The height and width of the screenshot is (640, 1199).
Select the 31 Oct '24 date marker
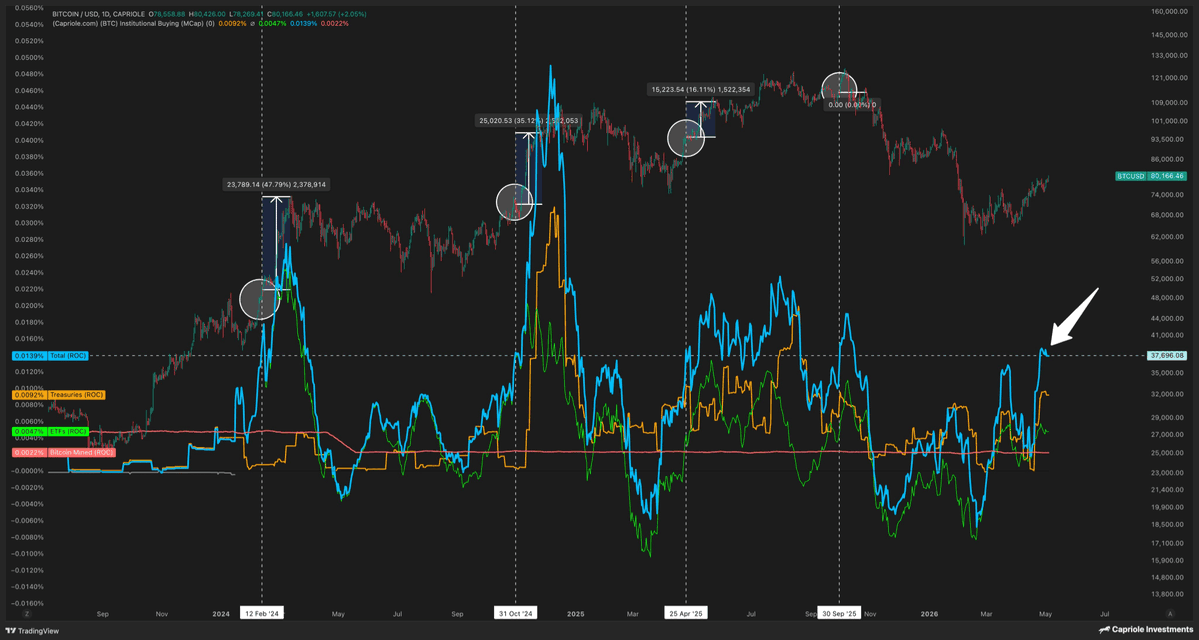coord(516,614)
